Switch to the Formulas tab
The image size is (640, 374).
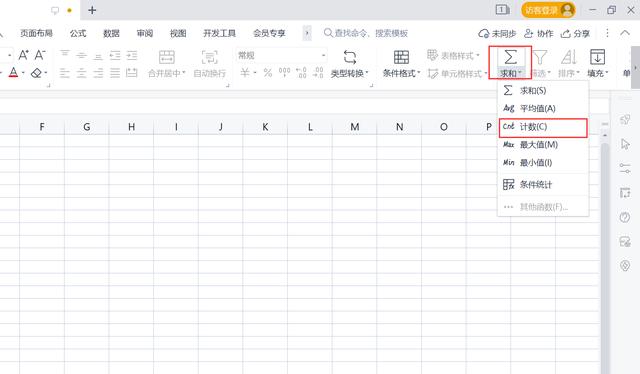click(x=78, y=33)
